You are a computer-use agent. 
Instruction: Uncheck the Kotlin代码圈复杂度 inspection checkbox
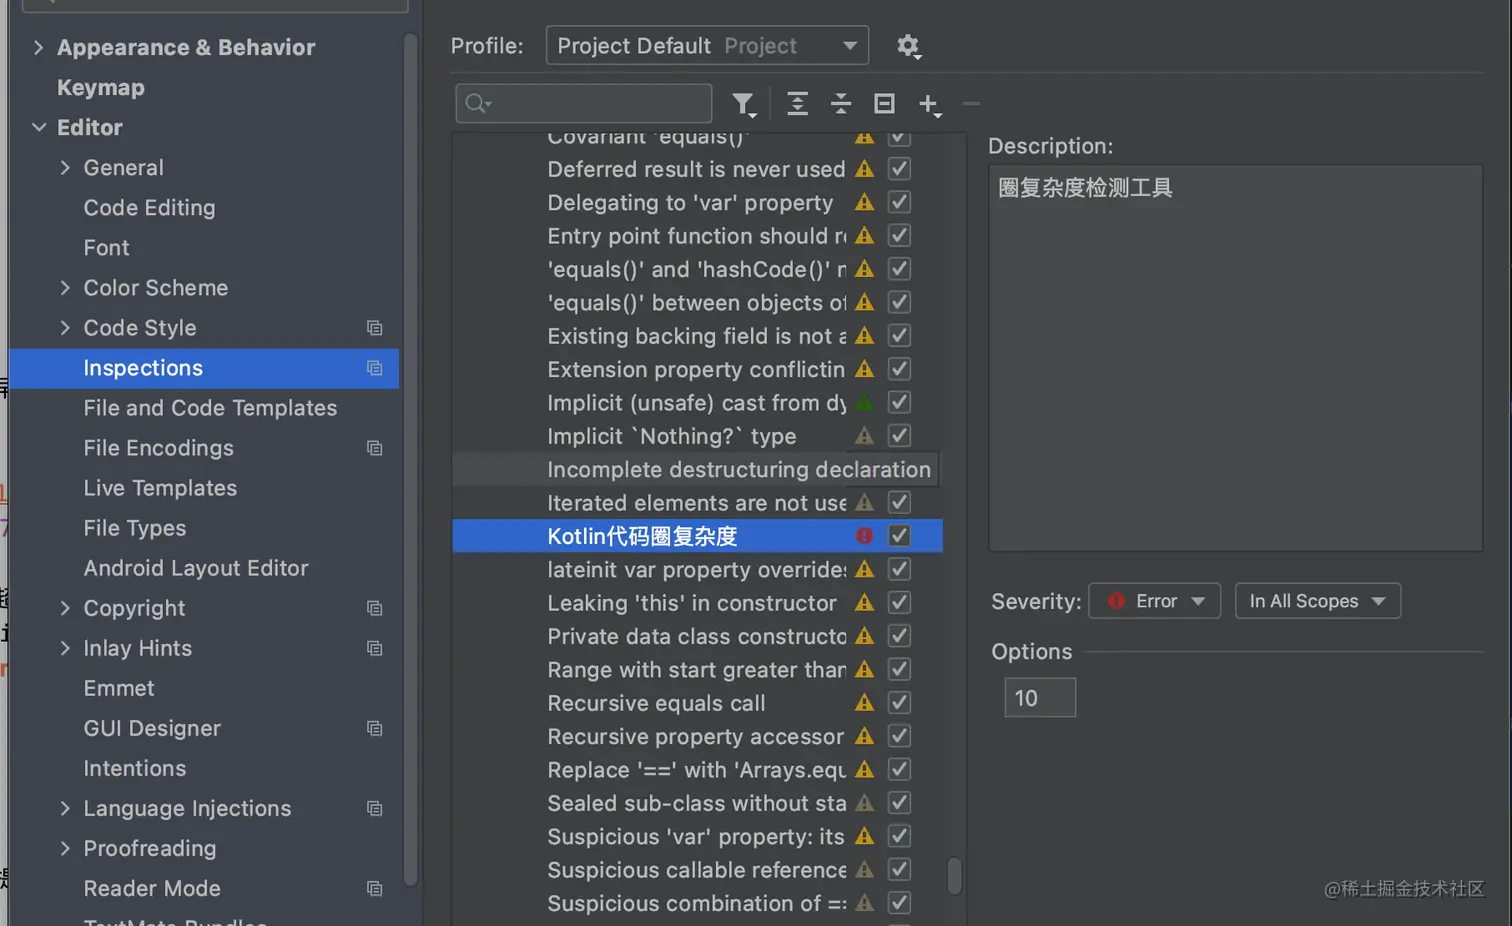899,536
